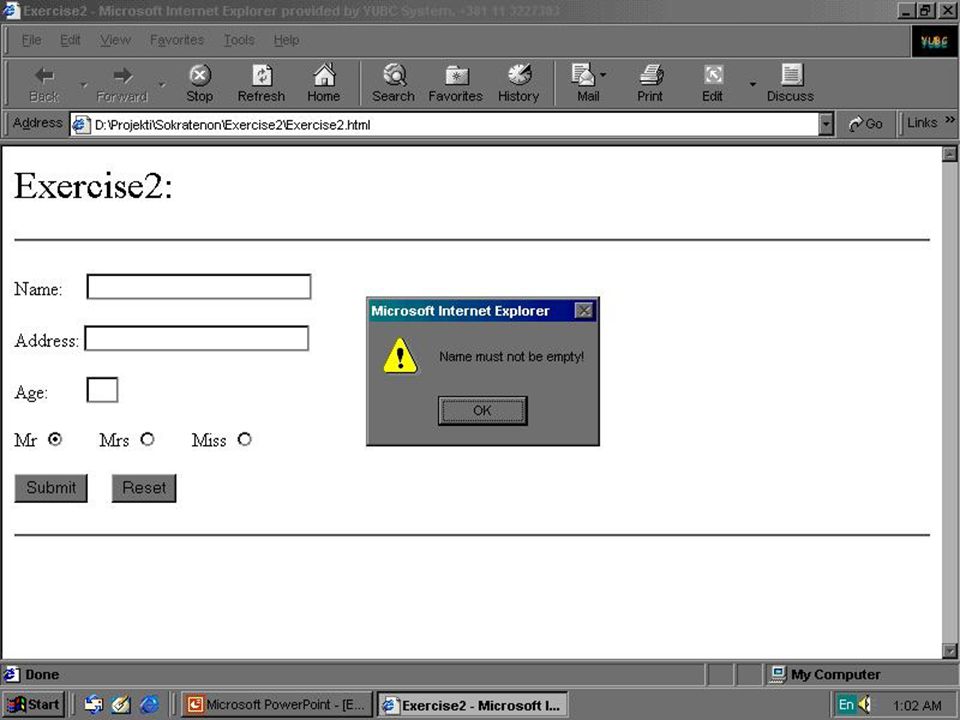Click the Outlook Express quick launch icon
The height and width of the screenshot is (720, 960).
click(93, 705)
